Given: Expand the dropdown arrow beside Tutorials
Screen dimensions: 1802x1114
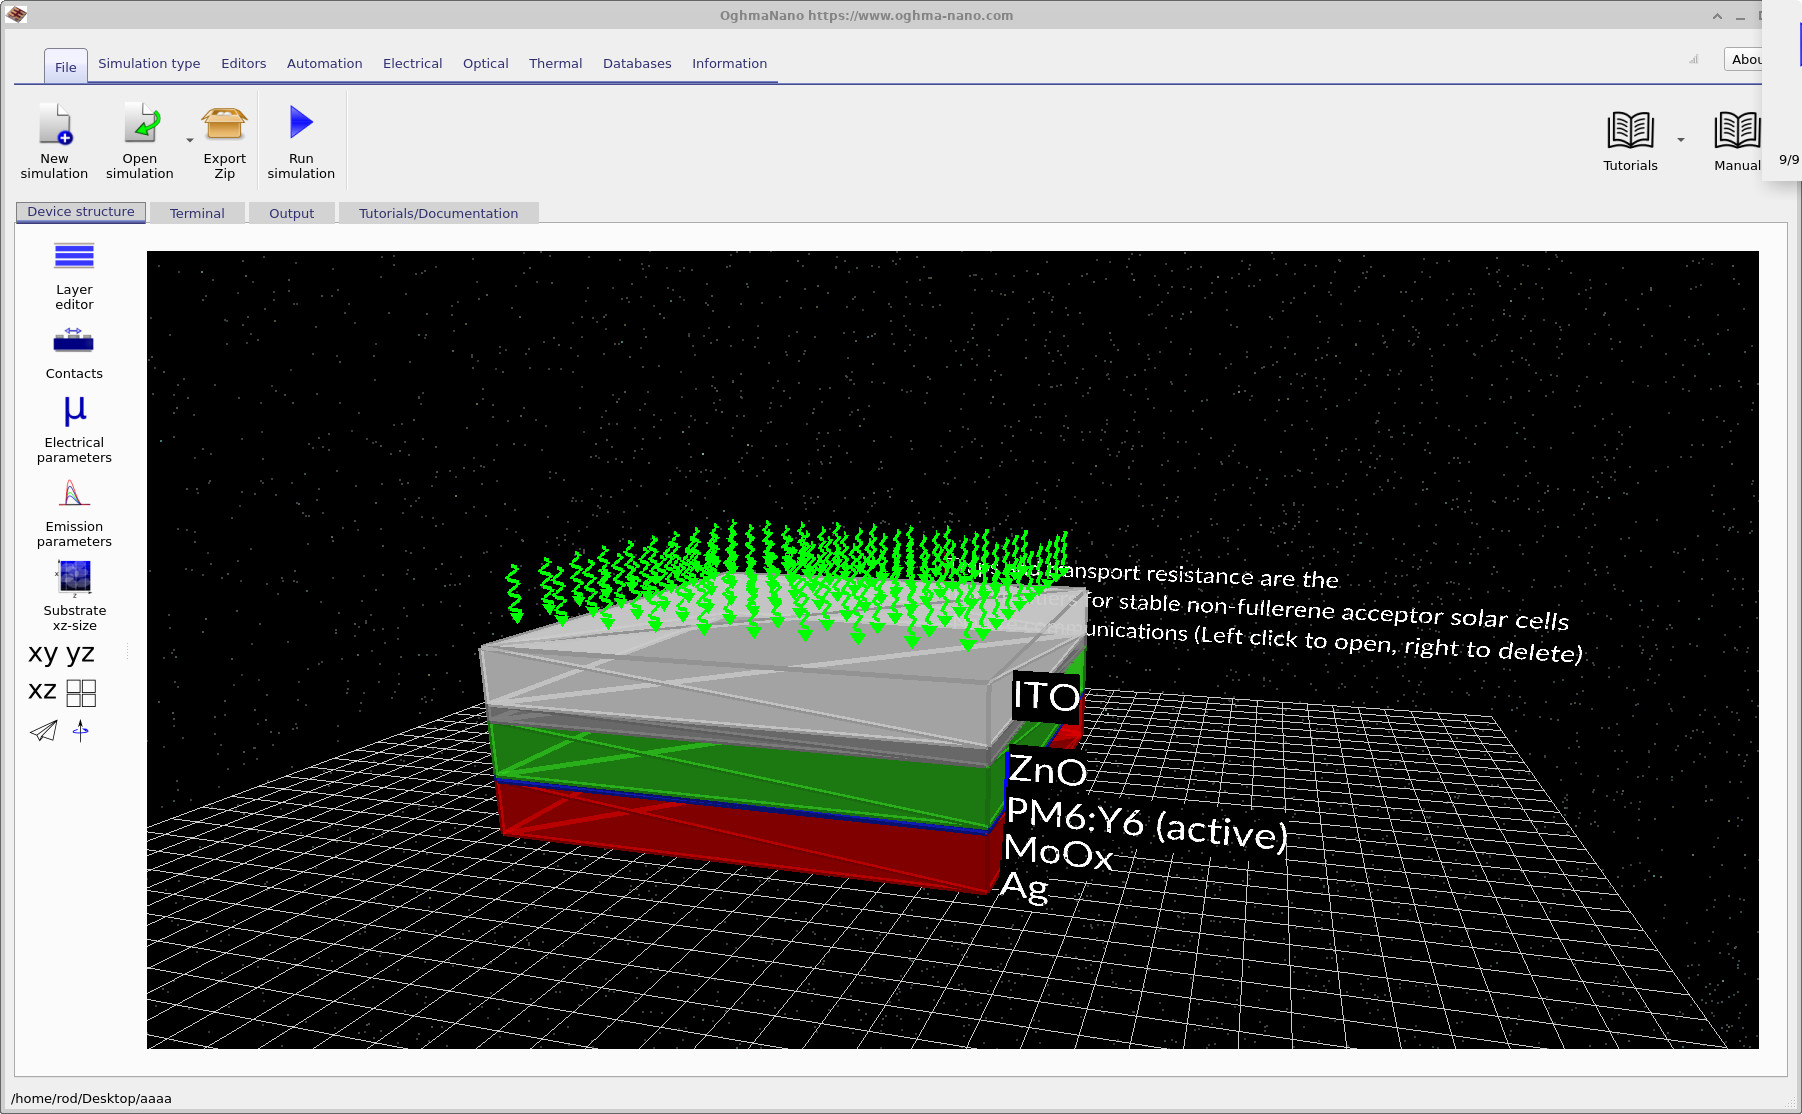Looking at the screenshot, I should pyautogui.click(x=1681, y=140).
